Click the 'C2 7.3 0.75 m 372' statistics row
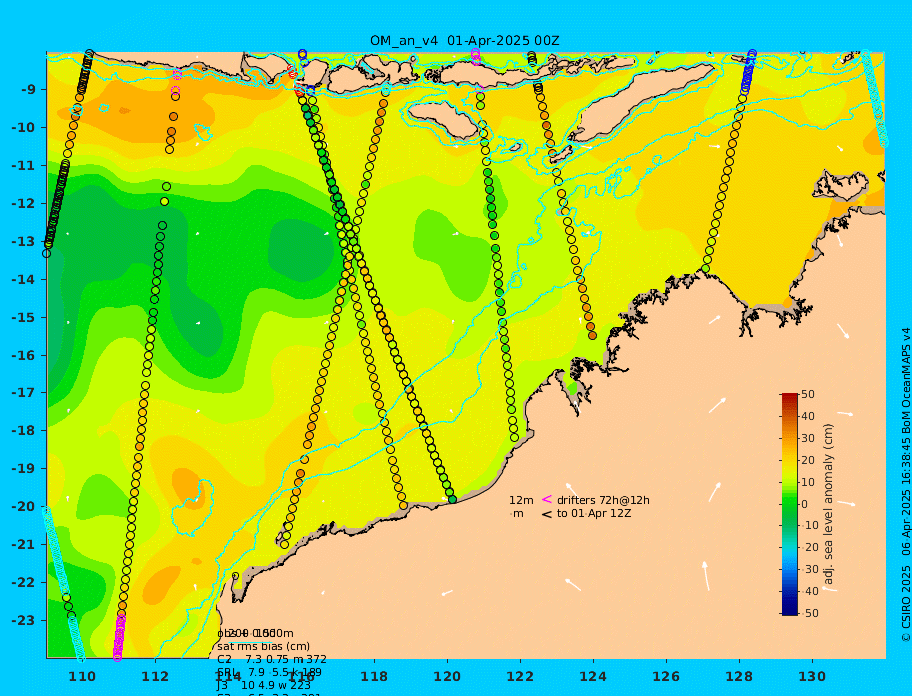This screenshot has height=696, width=912. pyautogui.click(x=272, y=659)
